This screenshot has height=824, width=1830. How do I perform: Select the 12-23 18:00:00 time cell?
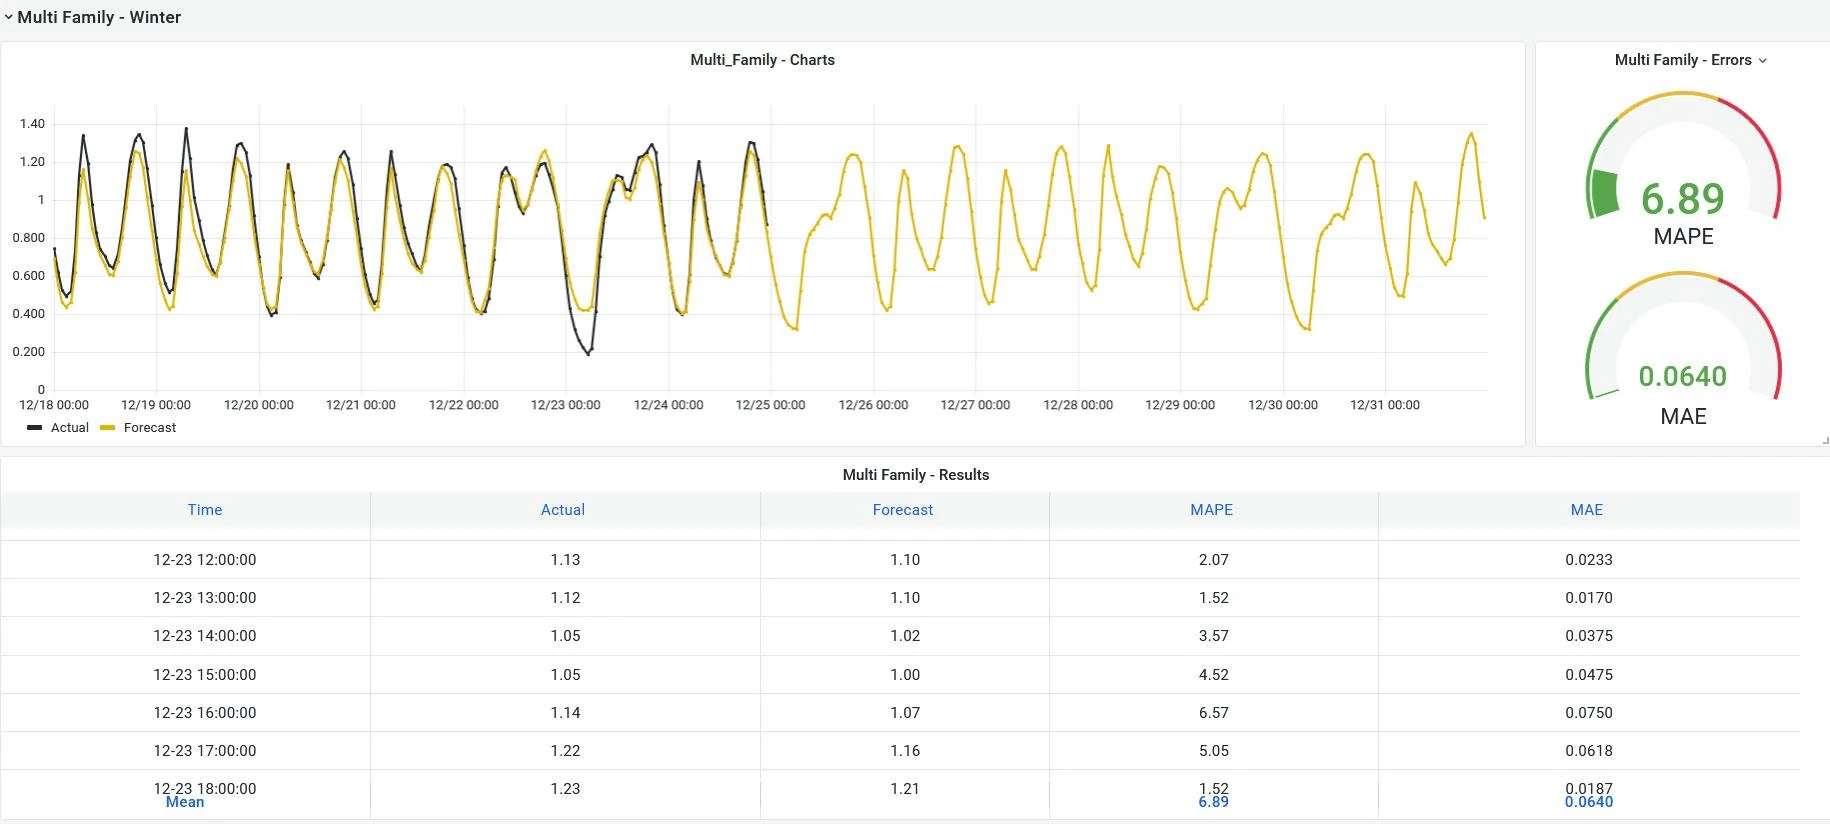coord(205,788)
